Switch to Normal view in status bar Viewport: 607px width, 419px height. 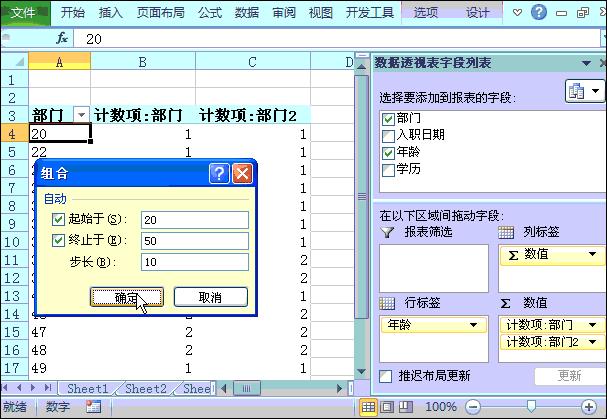pyautogui.click(x=368, y=407)
